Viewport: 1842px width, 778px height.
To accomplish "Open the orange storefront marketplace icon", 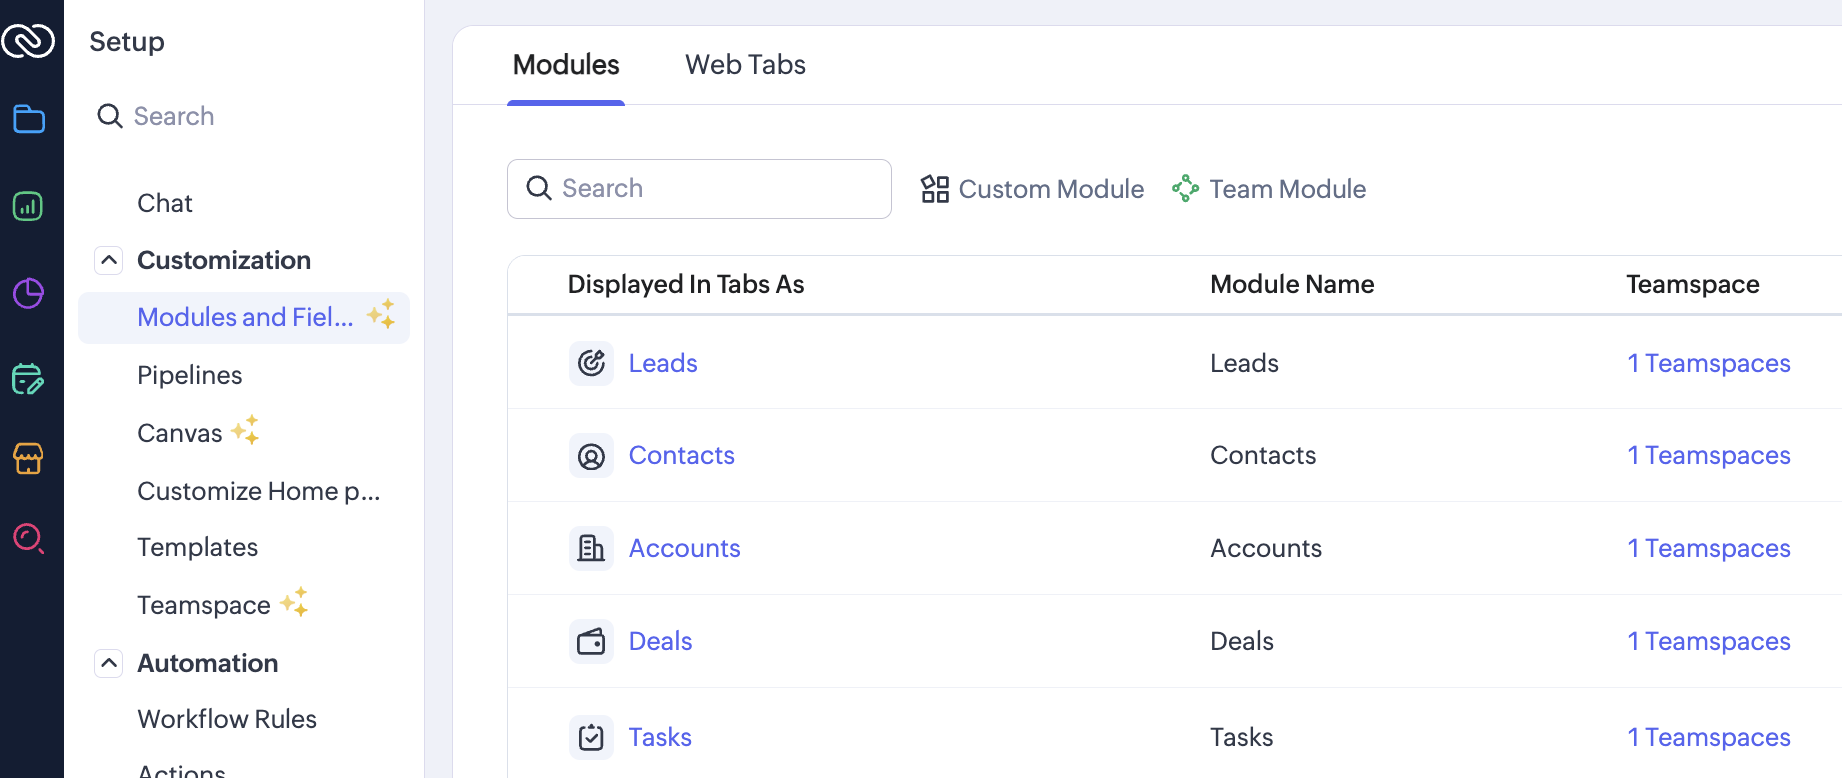I will pos(28,459).
